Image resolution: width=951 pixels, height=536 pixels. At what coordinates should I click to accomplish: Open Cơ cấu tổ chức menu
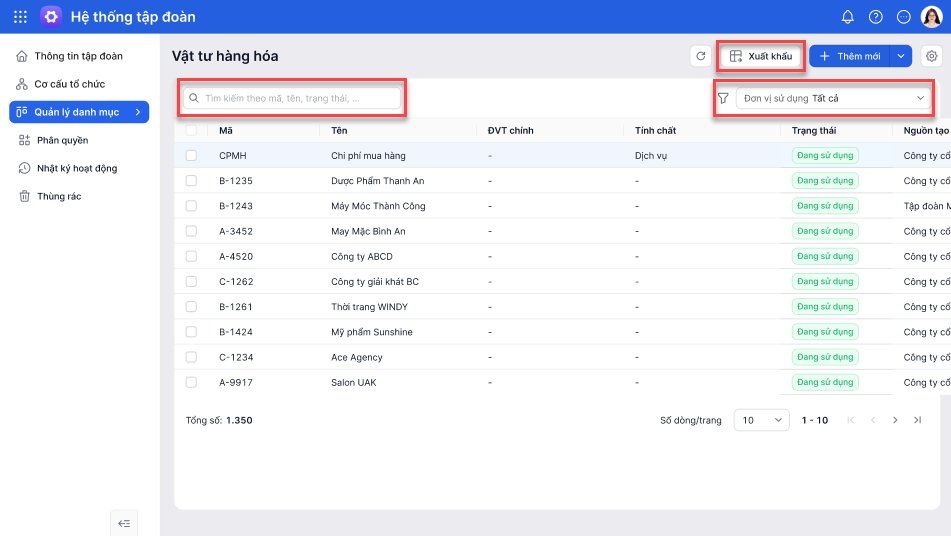tap(69, 84)
